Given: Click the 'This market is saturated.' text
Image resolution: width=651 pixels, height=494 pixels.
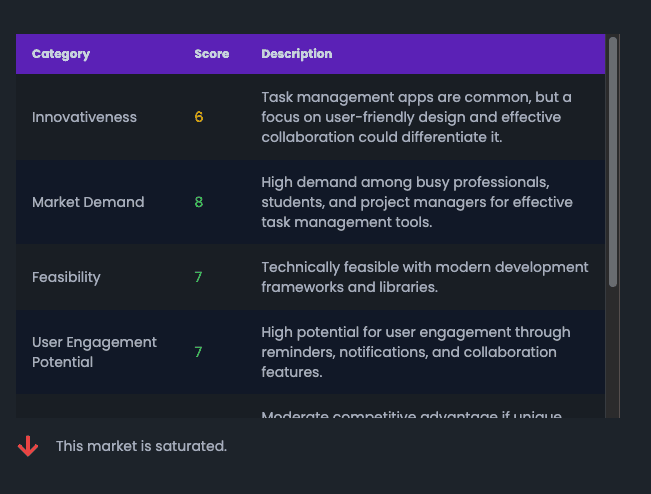Looking at the screenshot, I should (141, 446).
